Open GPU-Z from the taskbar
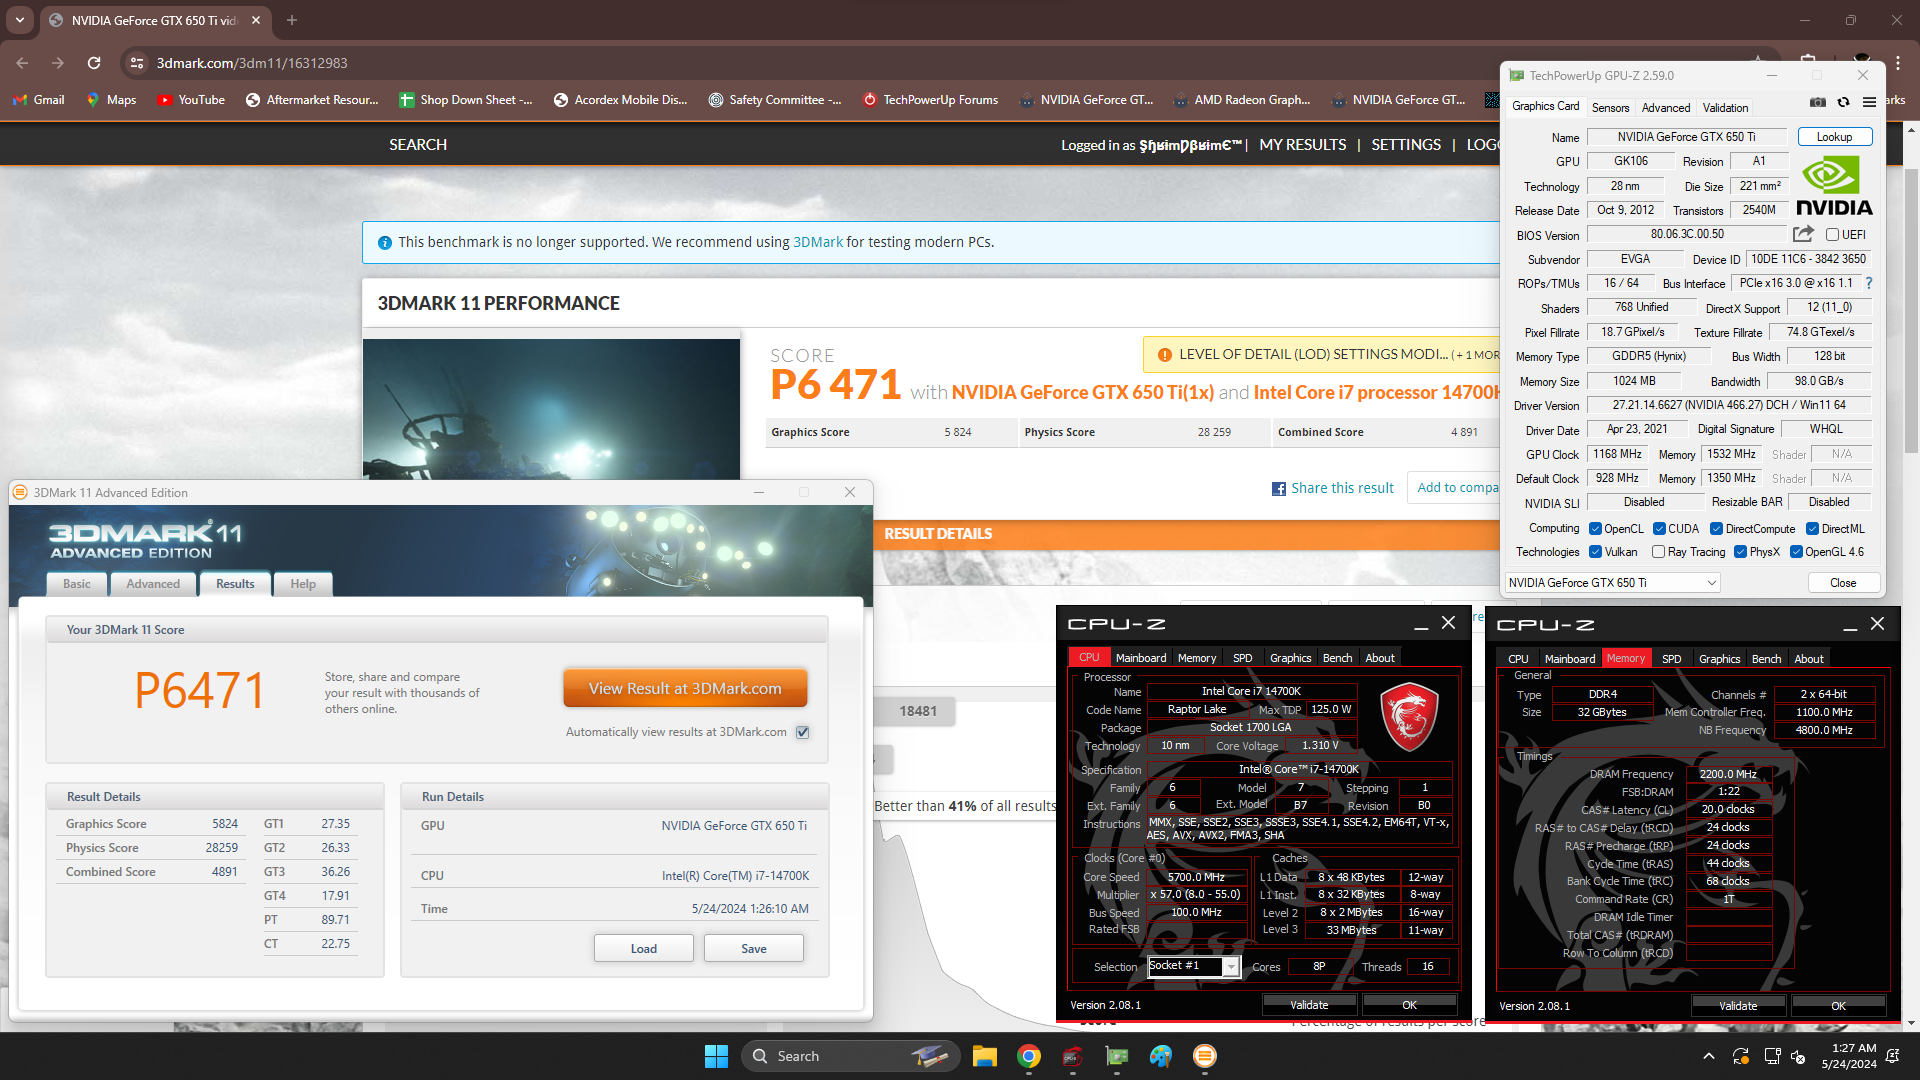This screenshot has height=1080, width=1920. click(1117, 1056)
